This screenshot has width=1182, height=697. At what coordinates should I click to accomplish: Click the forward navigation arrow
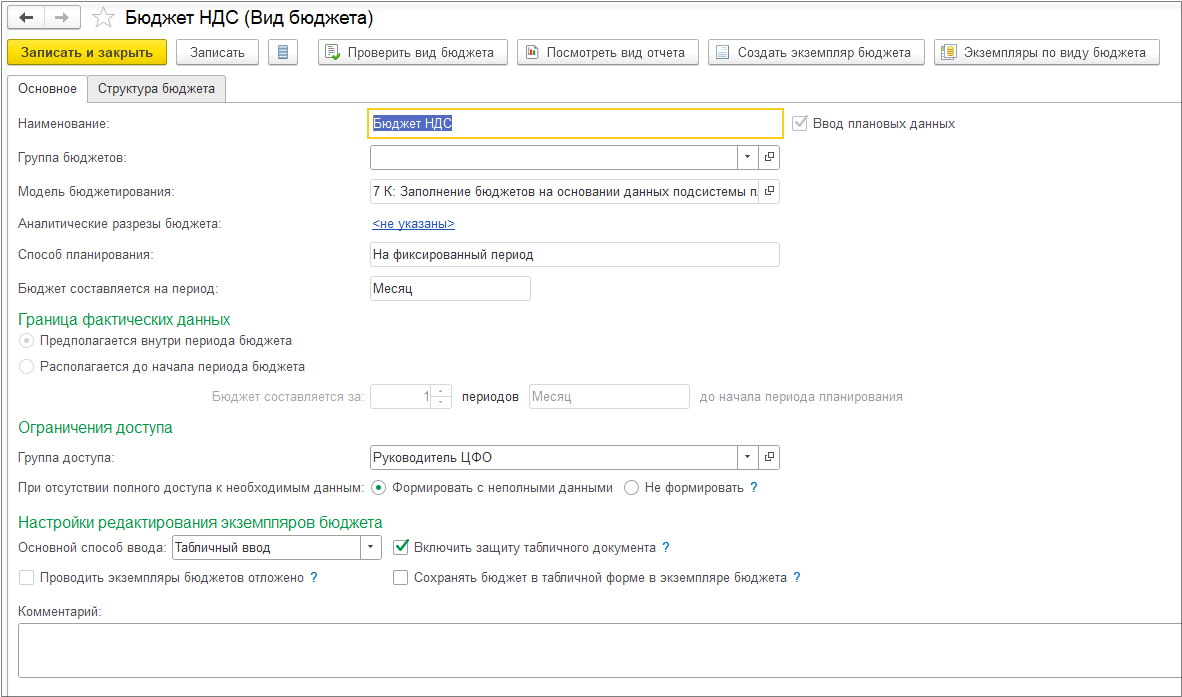pos(61,18)
